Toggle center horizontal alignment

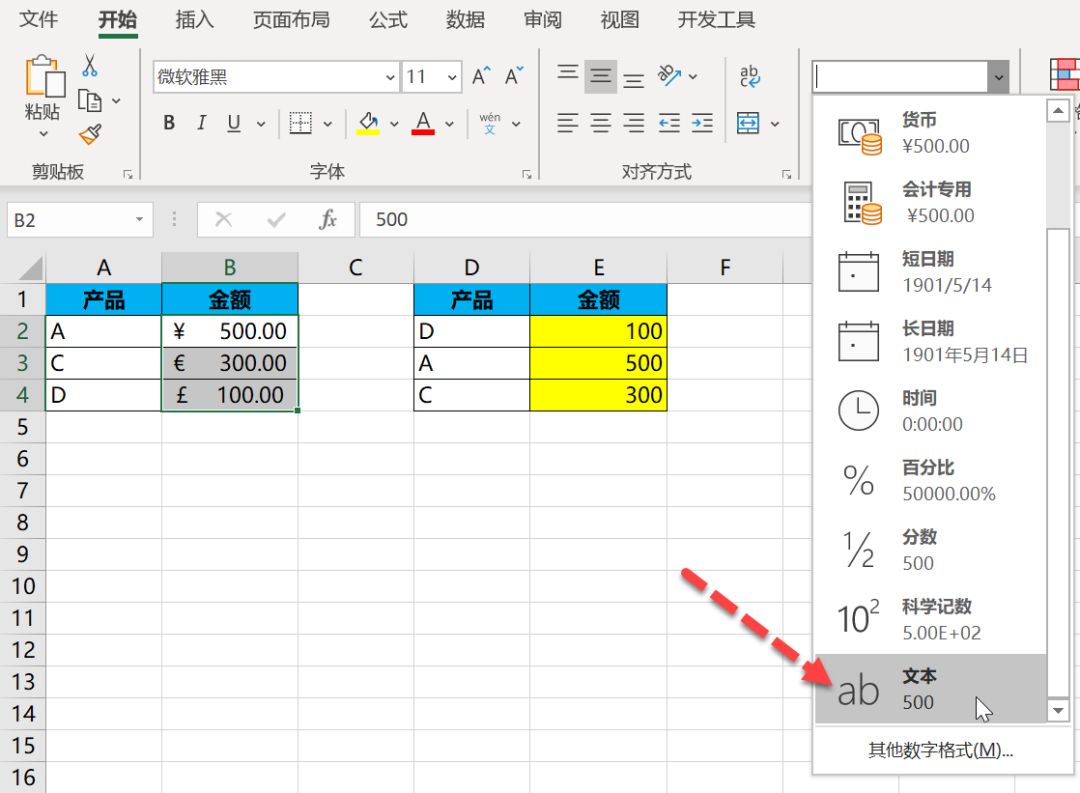600,123
